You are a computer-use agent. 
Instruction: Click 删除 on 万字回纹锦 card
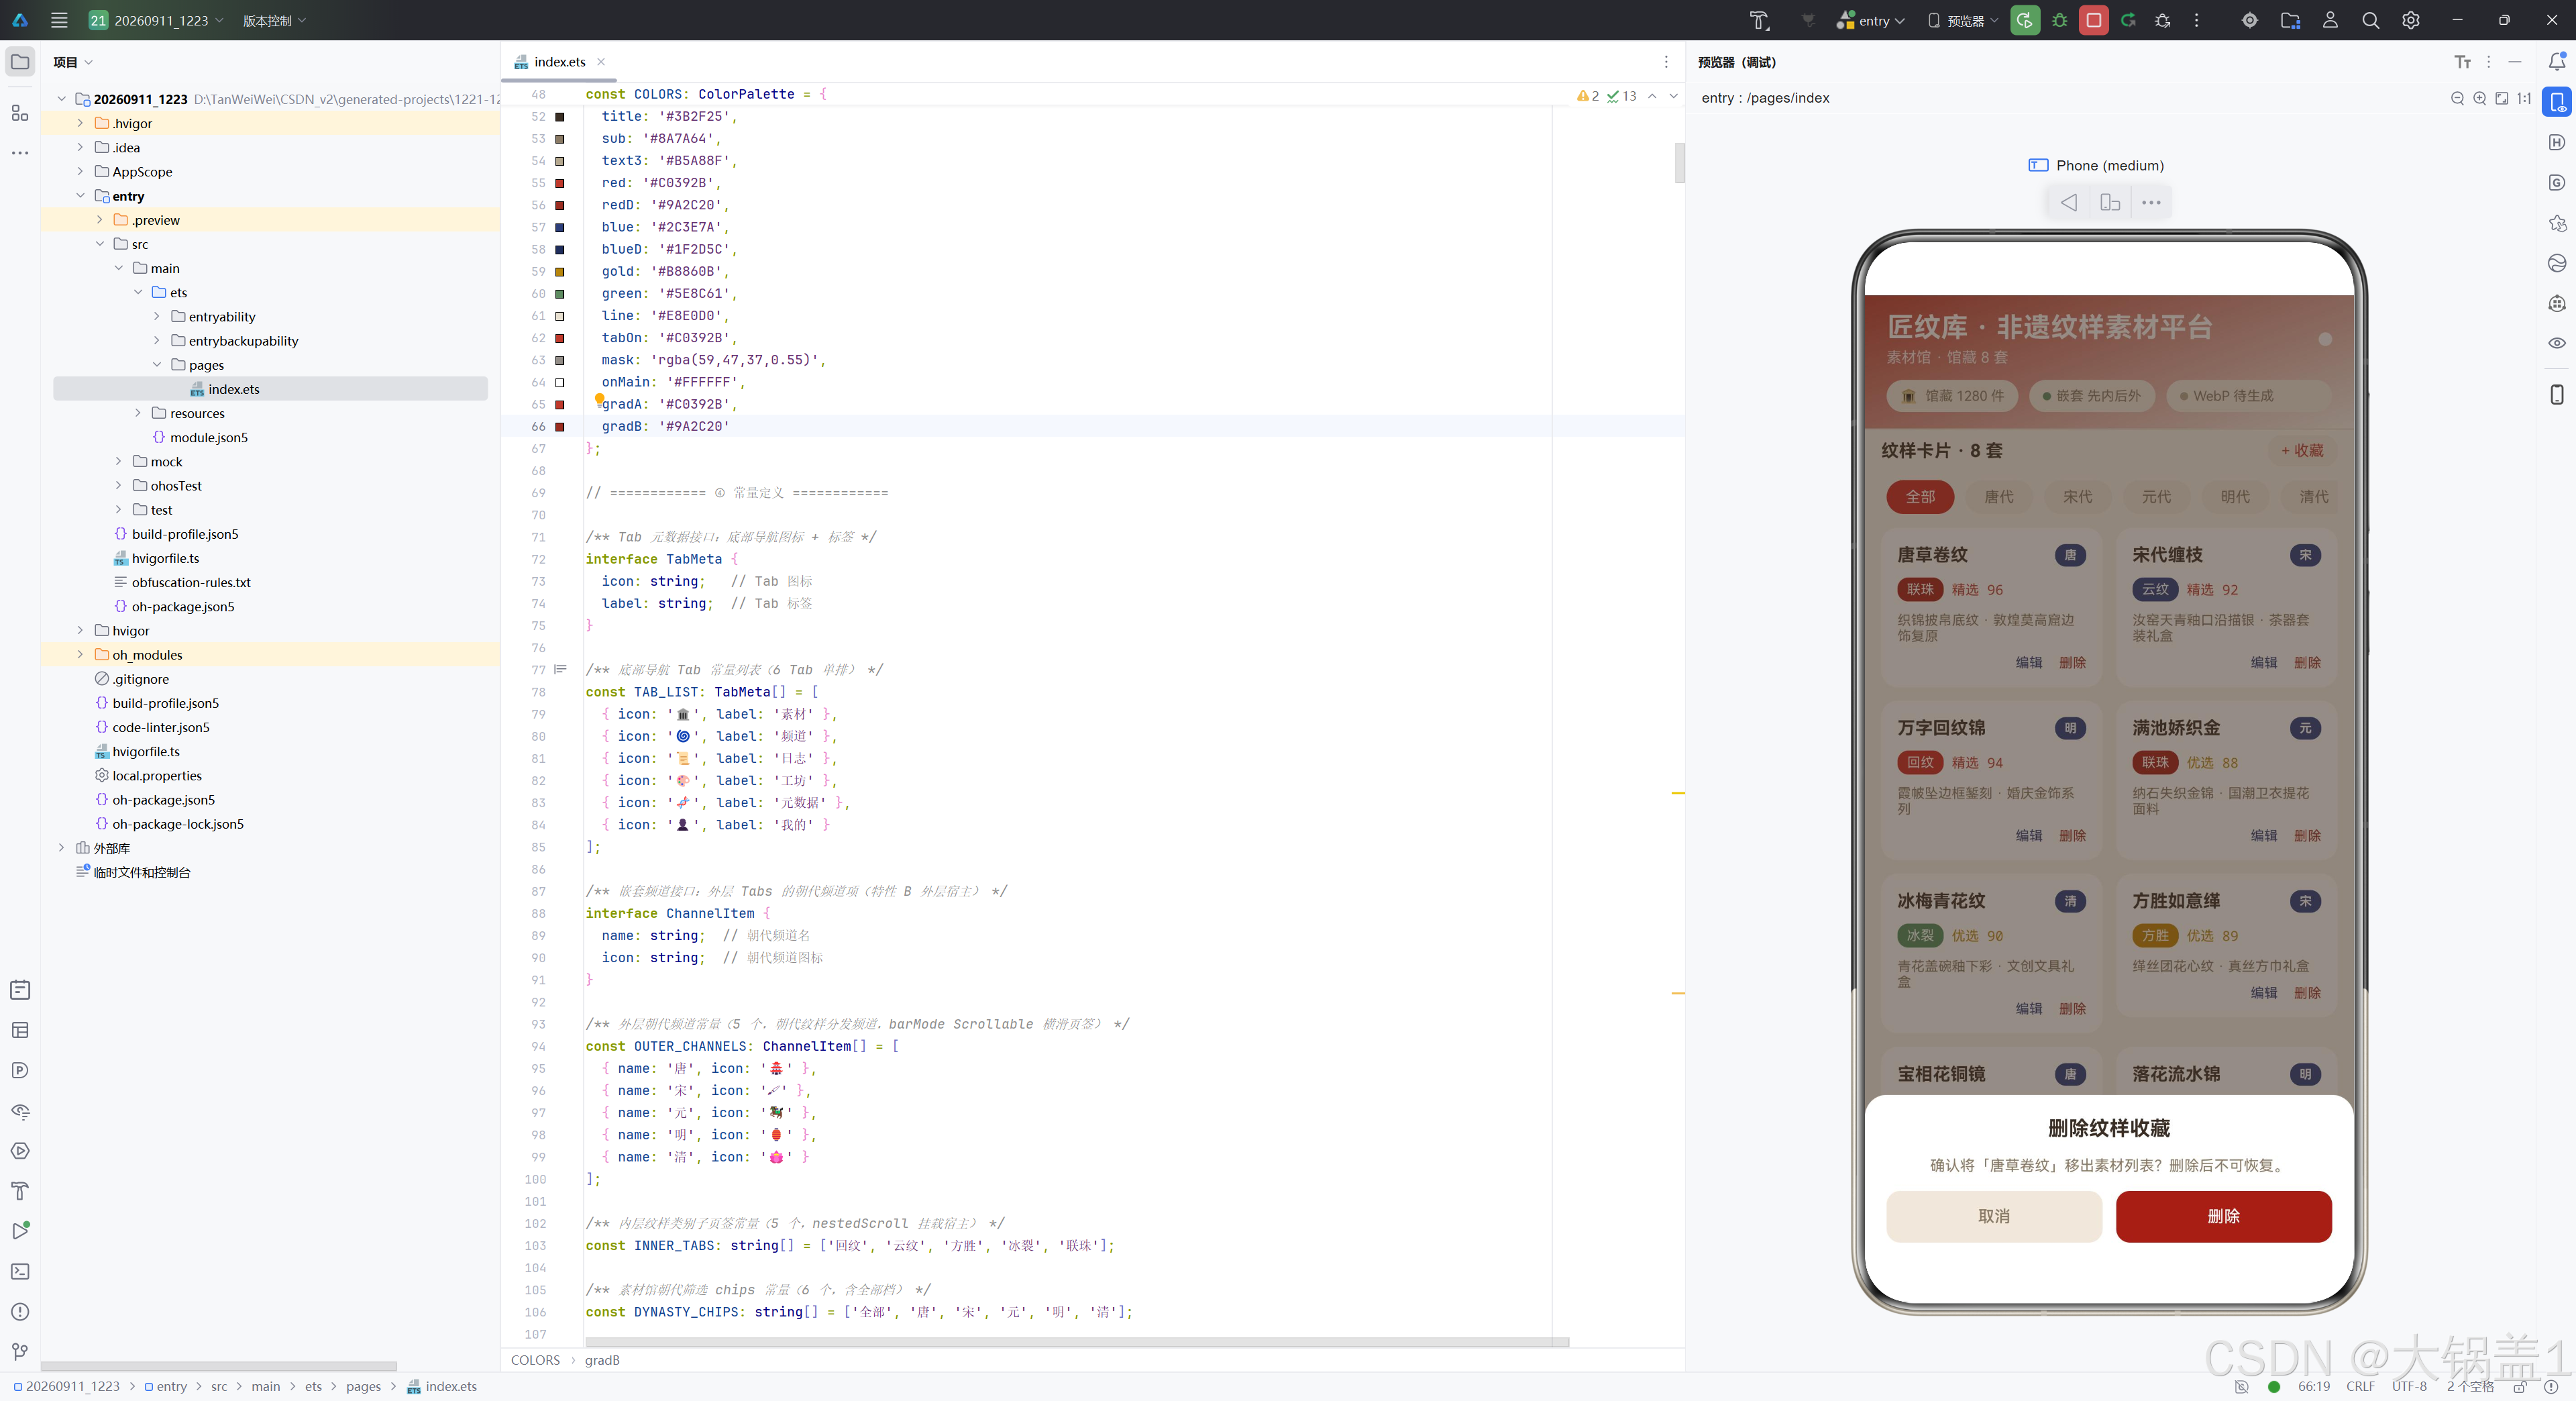2073,835
